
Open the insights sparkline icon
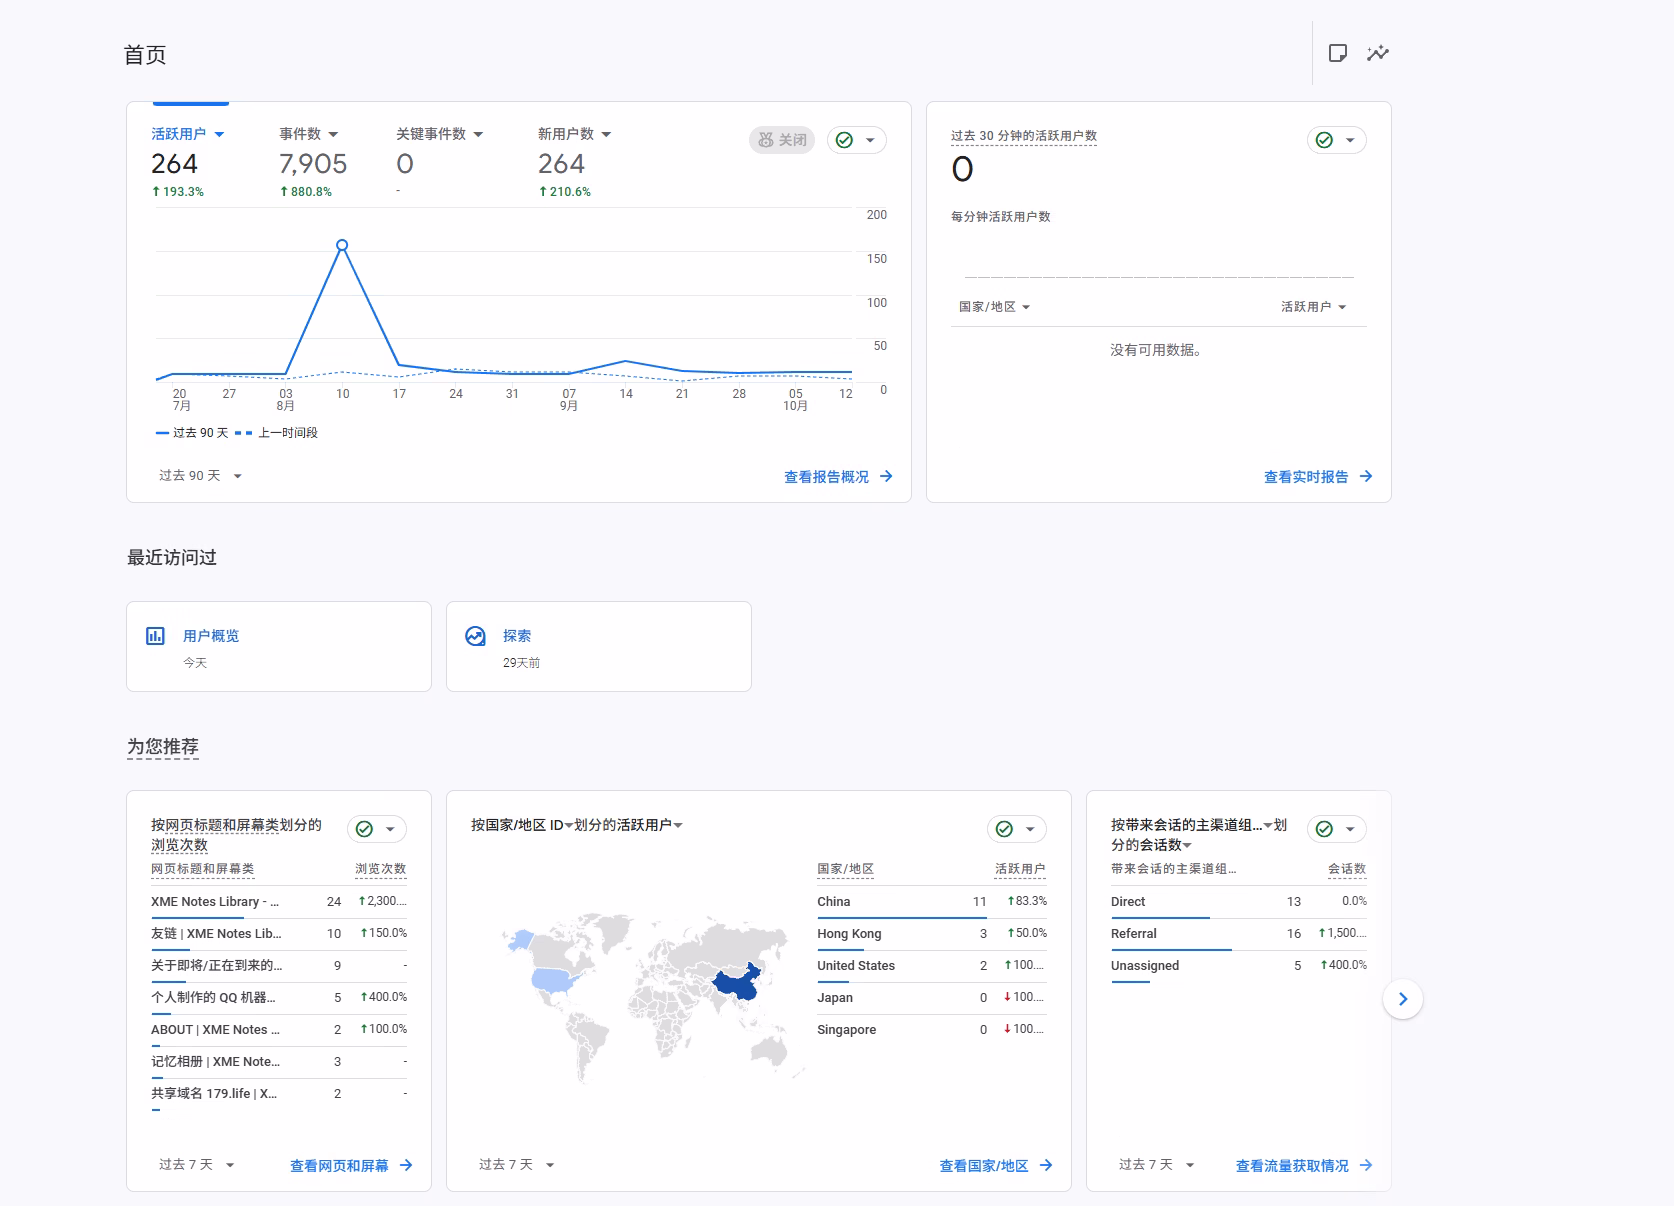1378,53
